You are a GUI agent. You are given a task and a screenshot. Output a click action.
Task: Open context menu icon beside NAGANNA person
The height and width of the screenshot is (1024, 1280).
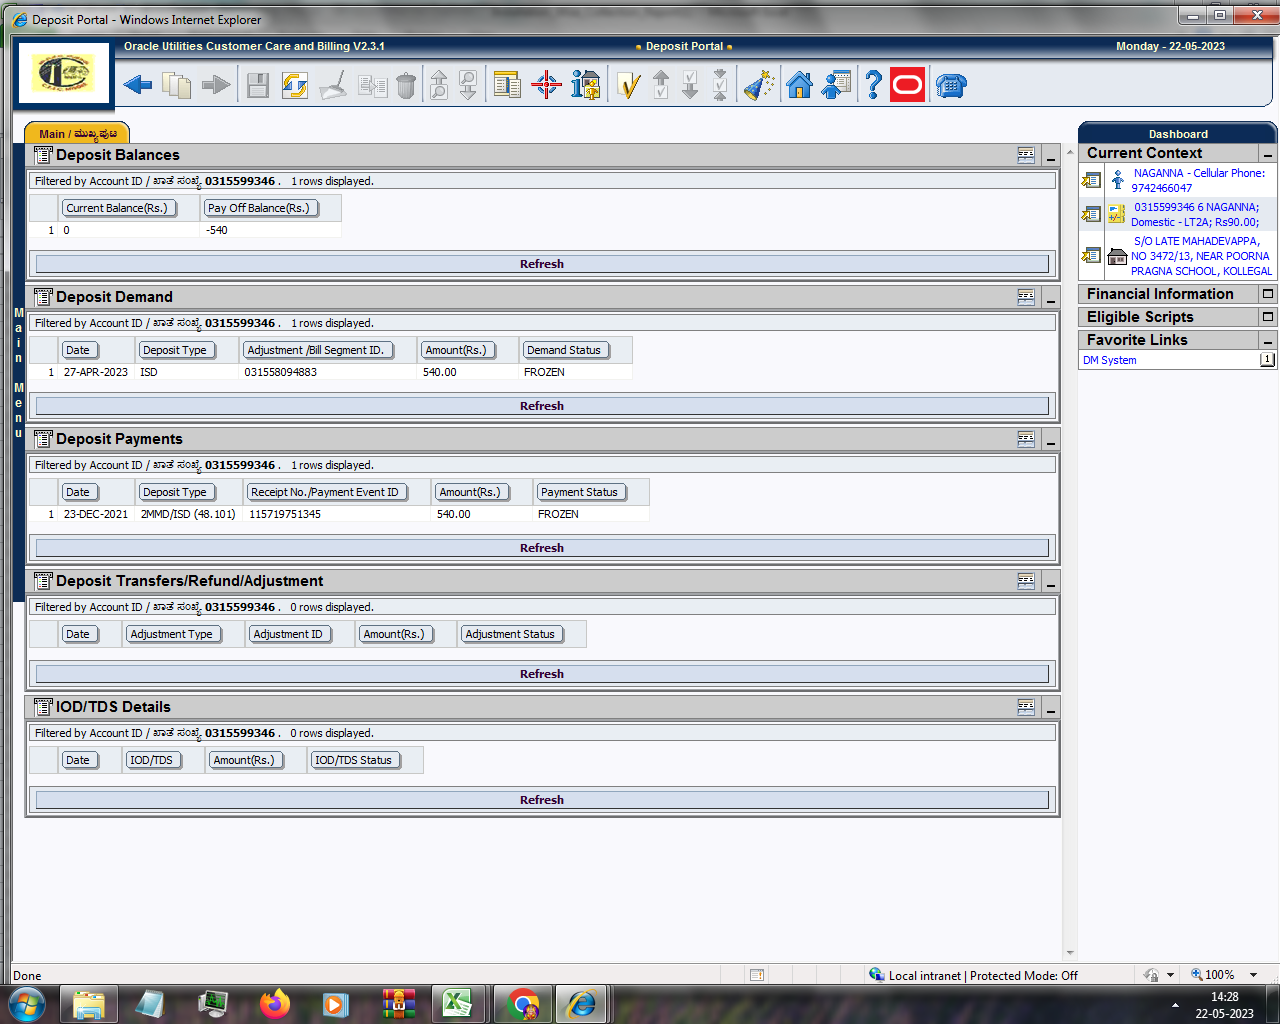1091,181
